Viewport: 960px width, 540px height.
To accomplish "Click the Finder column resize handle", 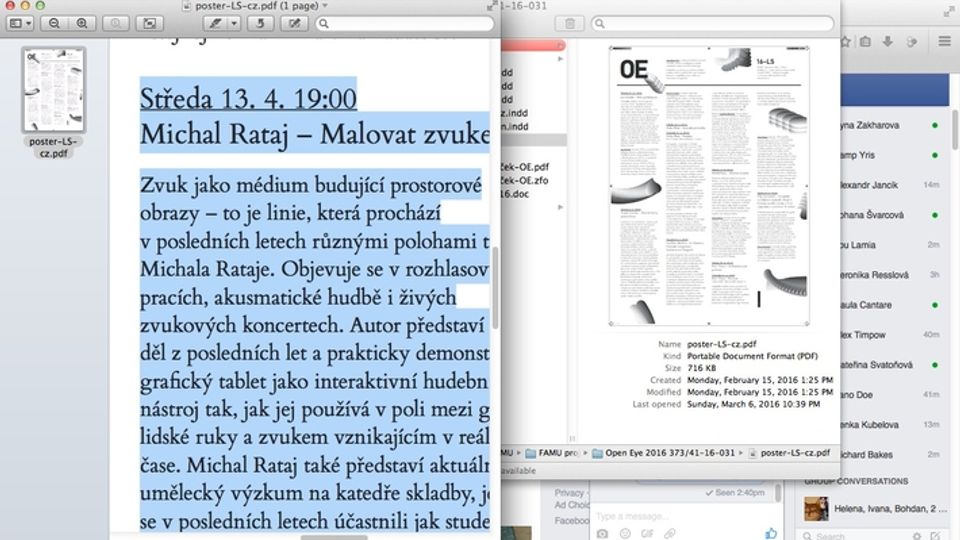I will pos(572,438).
